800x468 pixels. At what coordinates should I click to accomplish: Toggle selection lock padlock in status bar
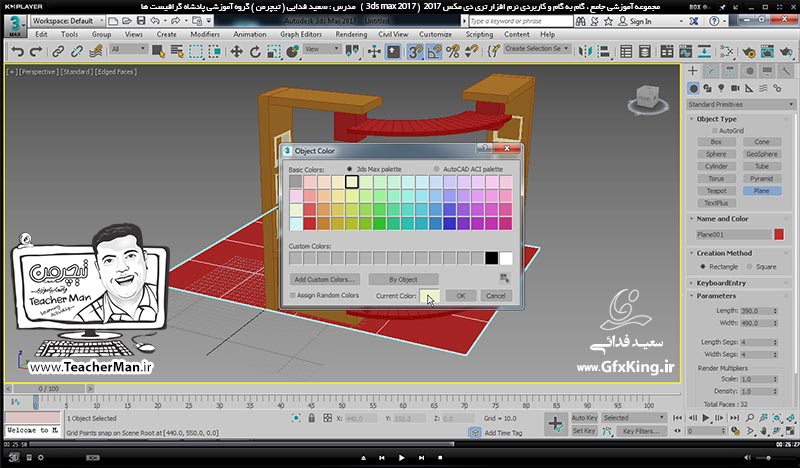pyautogui.click(x=311, y=418)
